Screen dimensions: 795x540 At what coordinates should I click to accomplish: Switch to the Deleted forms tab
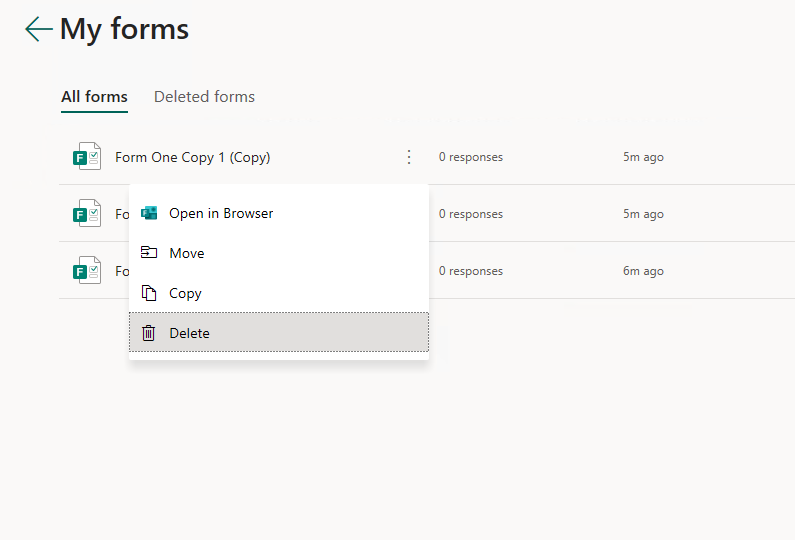coord(204,97)
